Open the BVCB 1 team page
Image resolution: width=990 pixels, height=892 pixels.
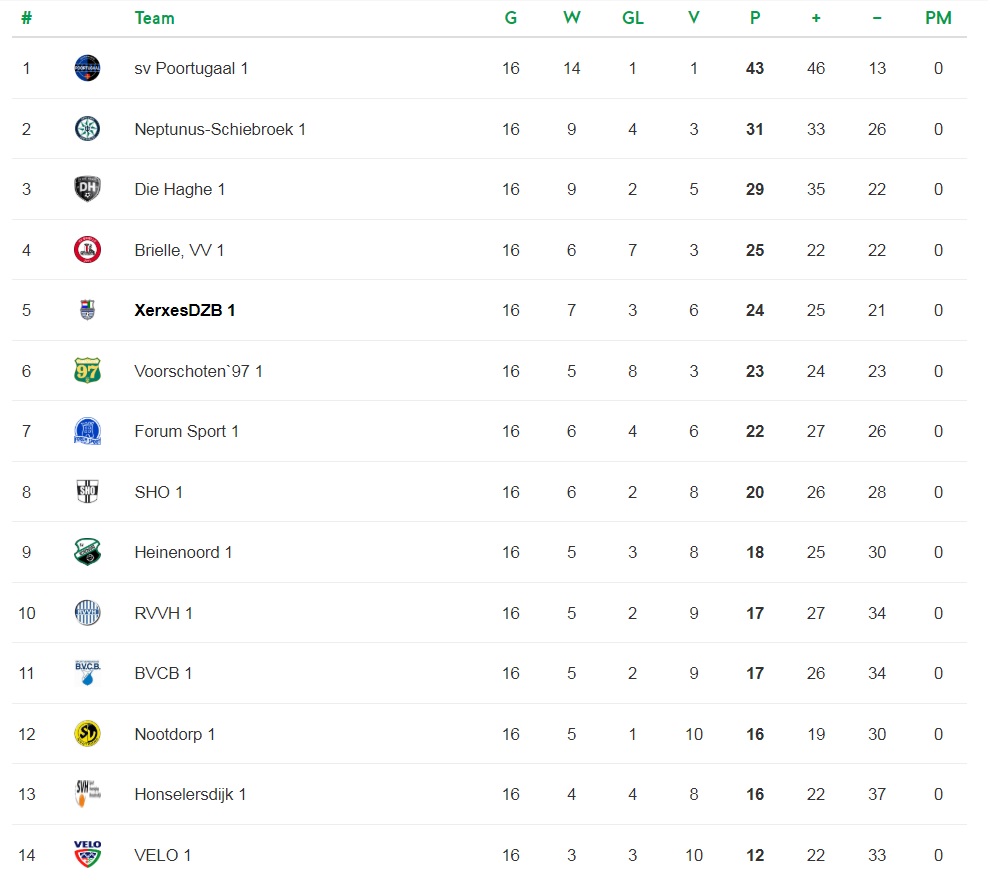163,674
